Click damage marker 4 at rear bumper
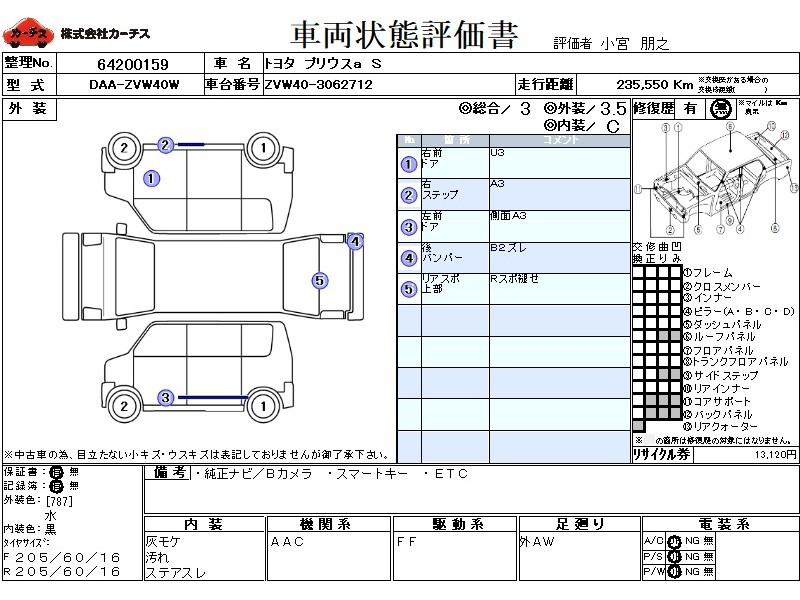 354,241
